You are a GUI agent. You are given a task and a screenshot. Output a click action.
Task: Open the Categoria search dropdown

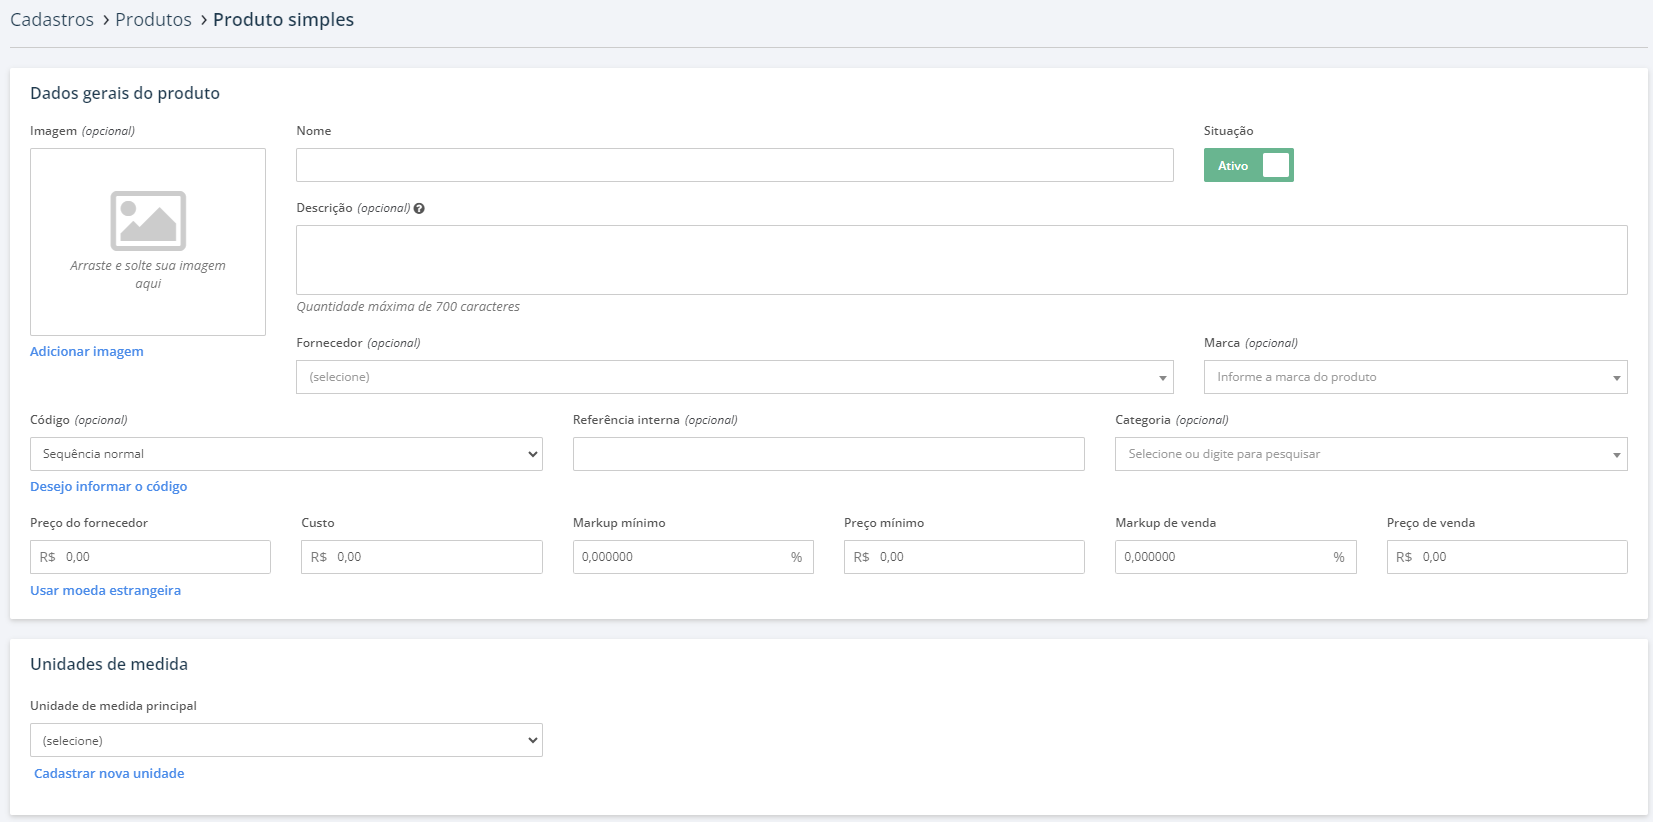[x=1371, y=454]
